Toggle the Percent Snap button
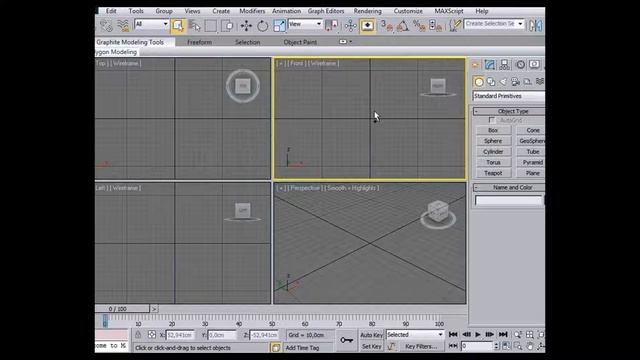 pos(419,26)
